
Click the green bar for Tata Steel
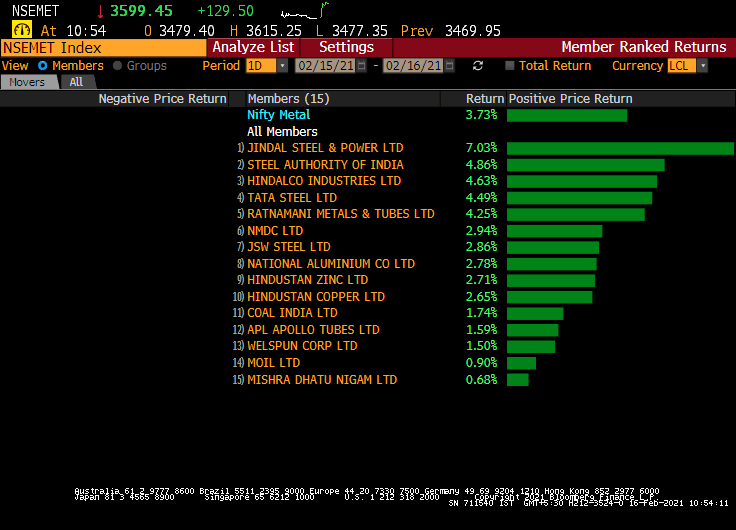[x=579, y=198]
